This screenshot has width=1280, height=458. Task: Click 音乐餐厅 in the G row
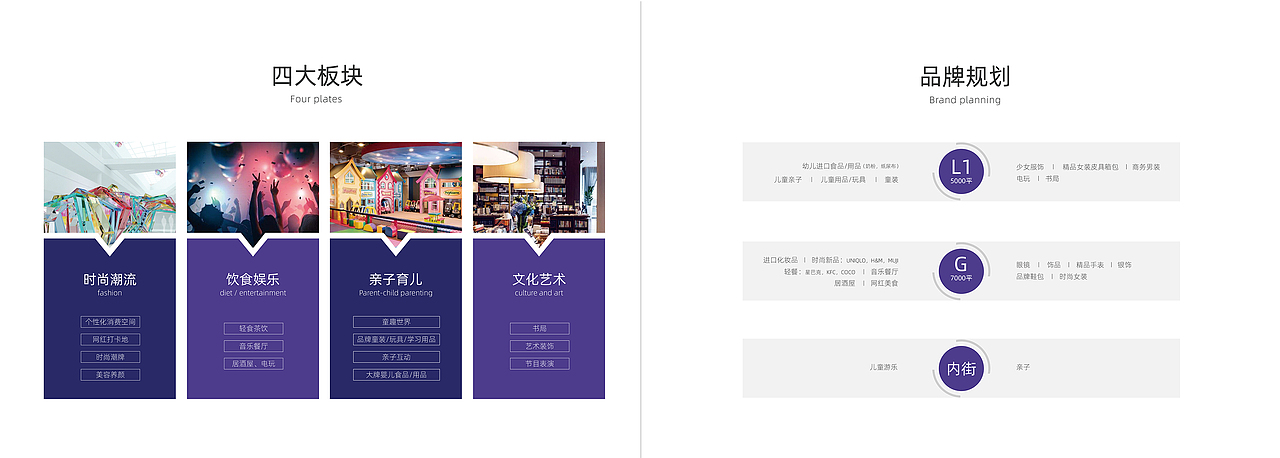tap(884, 271)
